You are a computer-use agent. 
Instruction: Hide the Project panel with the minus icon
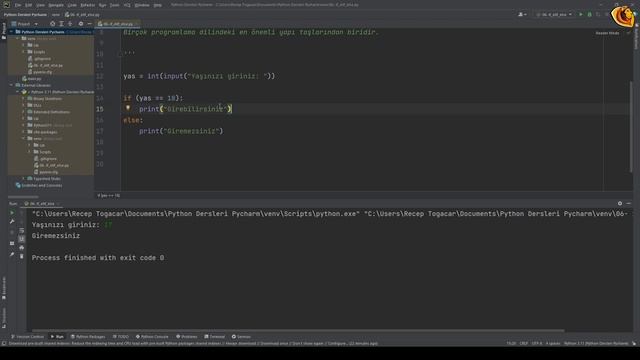[x=89, y=24]
